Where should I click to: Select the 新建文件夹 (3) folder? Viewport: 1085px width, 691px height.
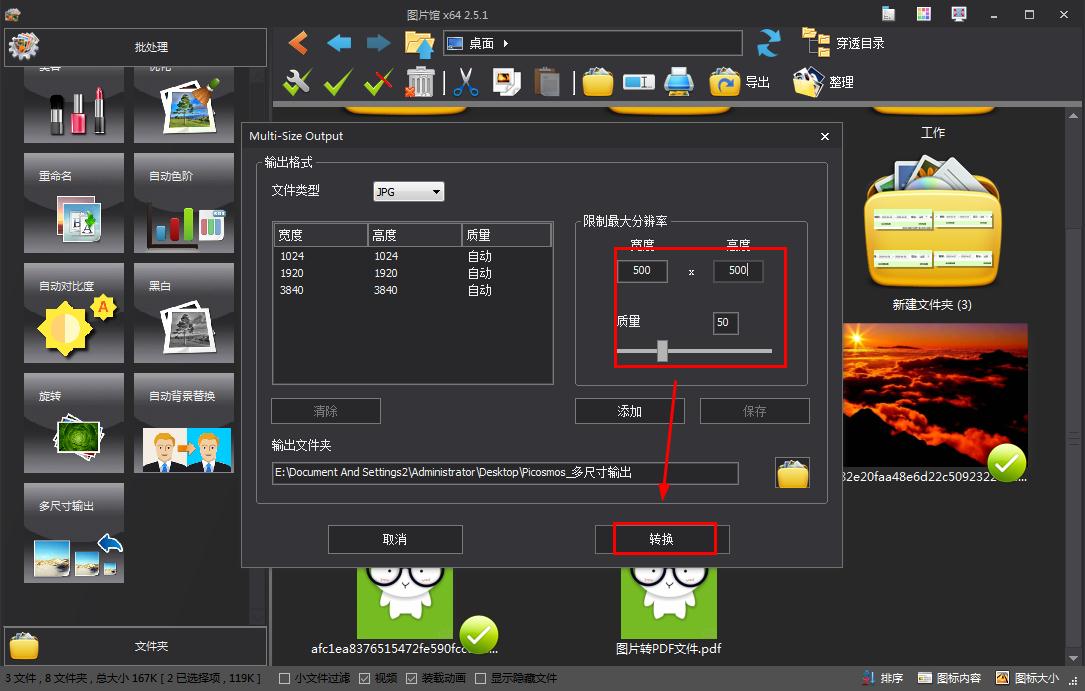point(932,232)
